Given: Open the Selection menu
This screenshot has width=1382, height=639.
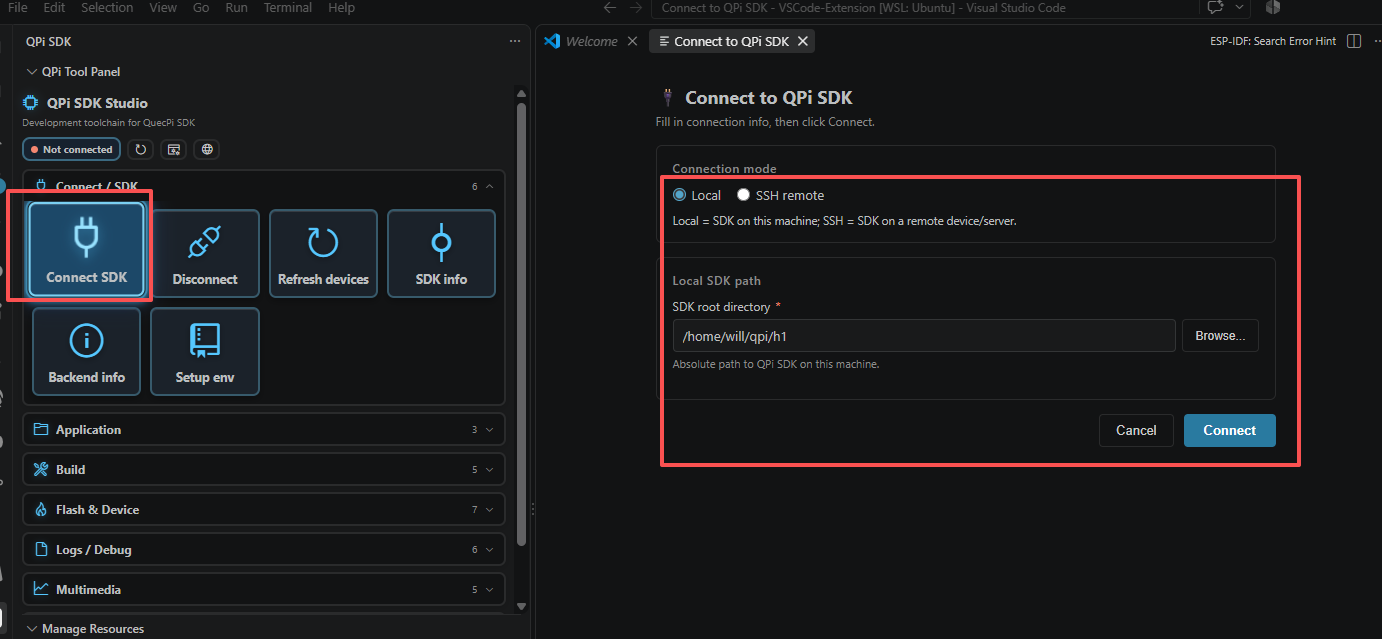Looking at the screenshot, I should pos(107,7).
